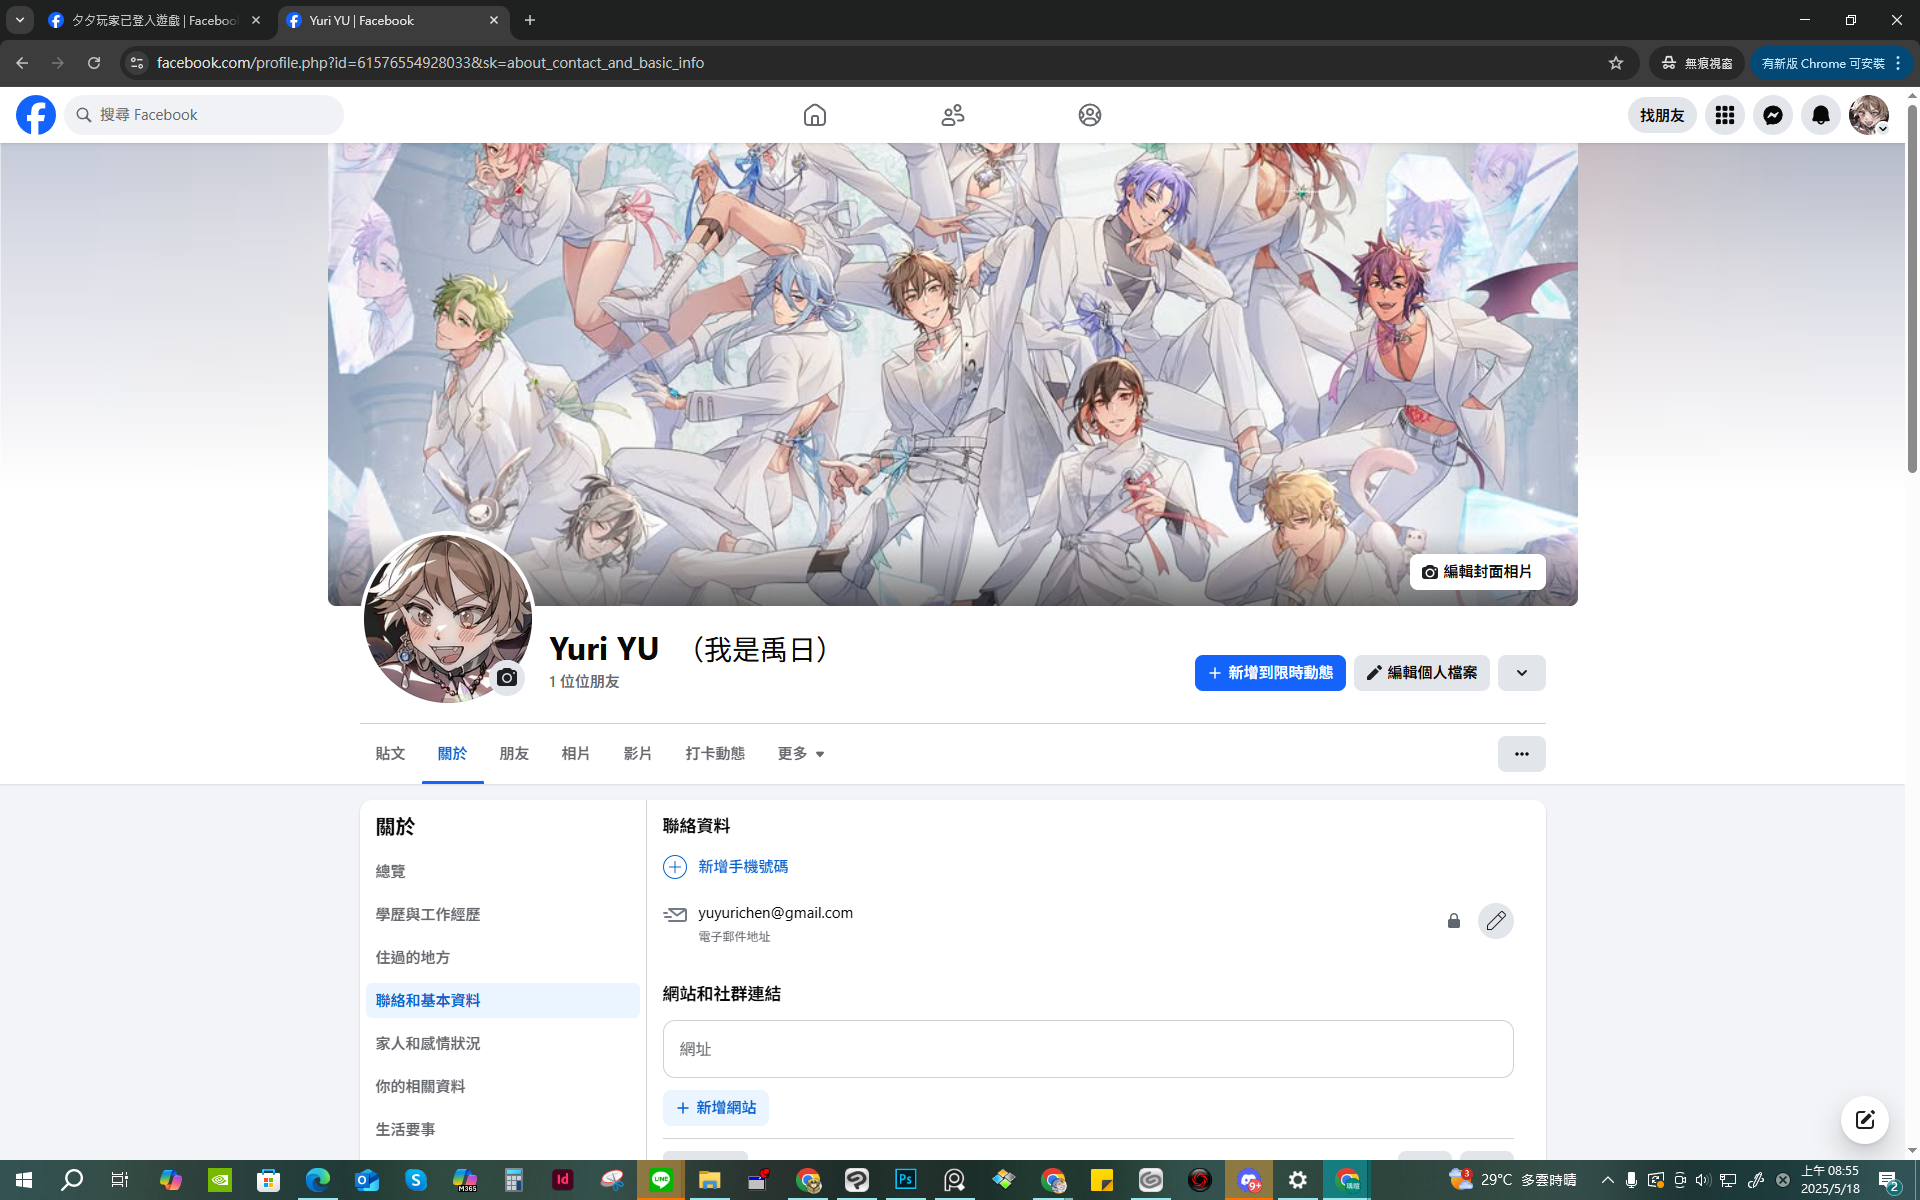Show hidden system tray icons chevron
This screenshot has width=1920, height=1200.
(1607, 1180)
